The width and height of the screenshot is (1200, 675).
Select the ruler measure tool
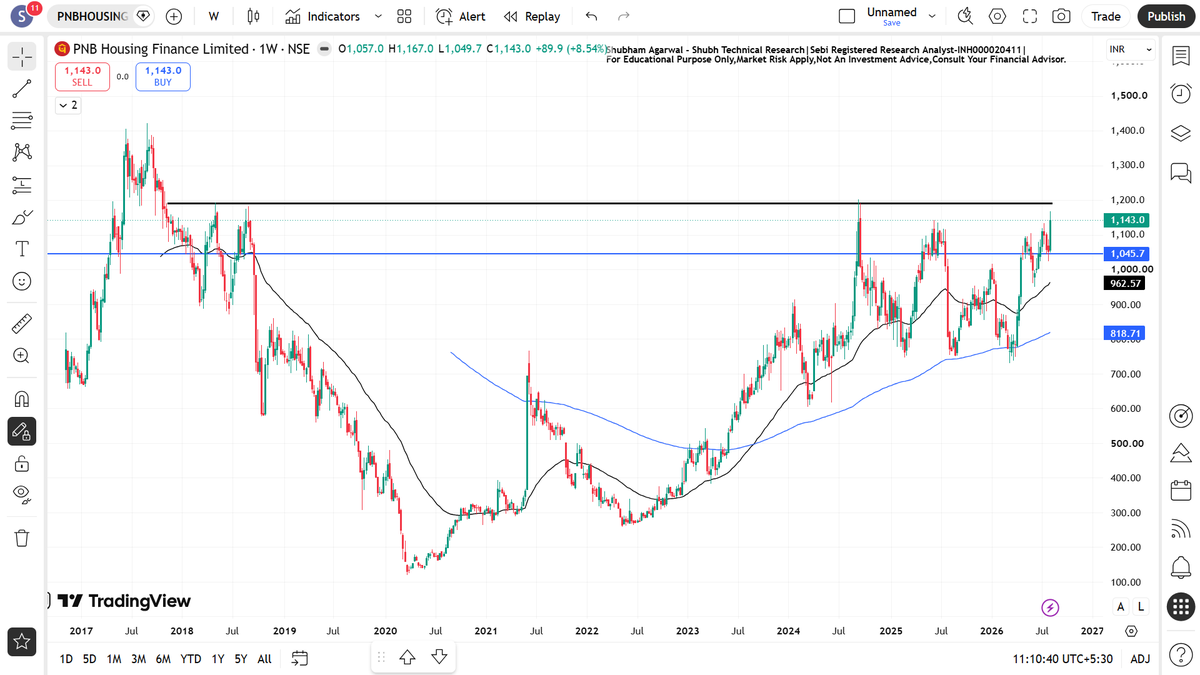[x=22, y=324]
